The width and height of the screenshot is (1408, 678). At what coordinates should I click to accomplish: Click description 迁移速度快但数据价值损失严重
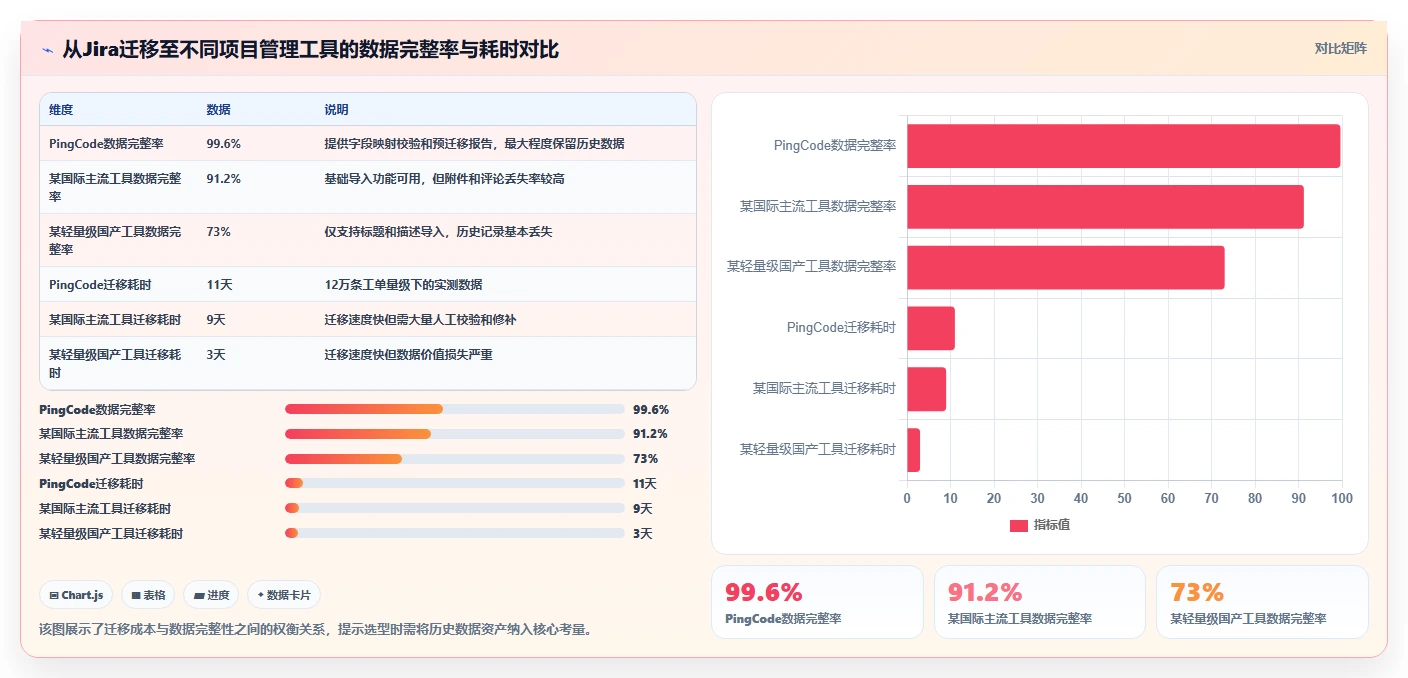click(408, 355)
